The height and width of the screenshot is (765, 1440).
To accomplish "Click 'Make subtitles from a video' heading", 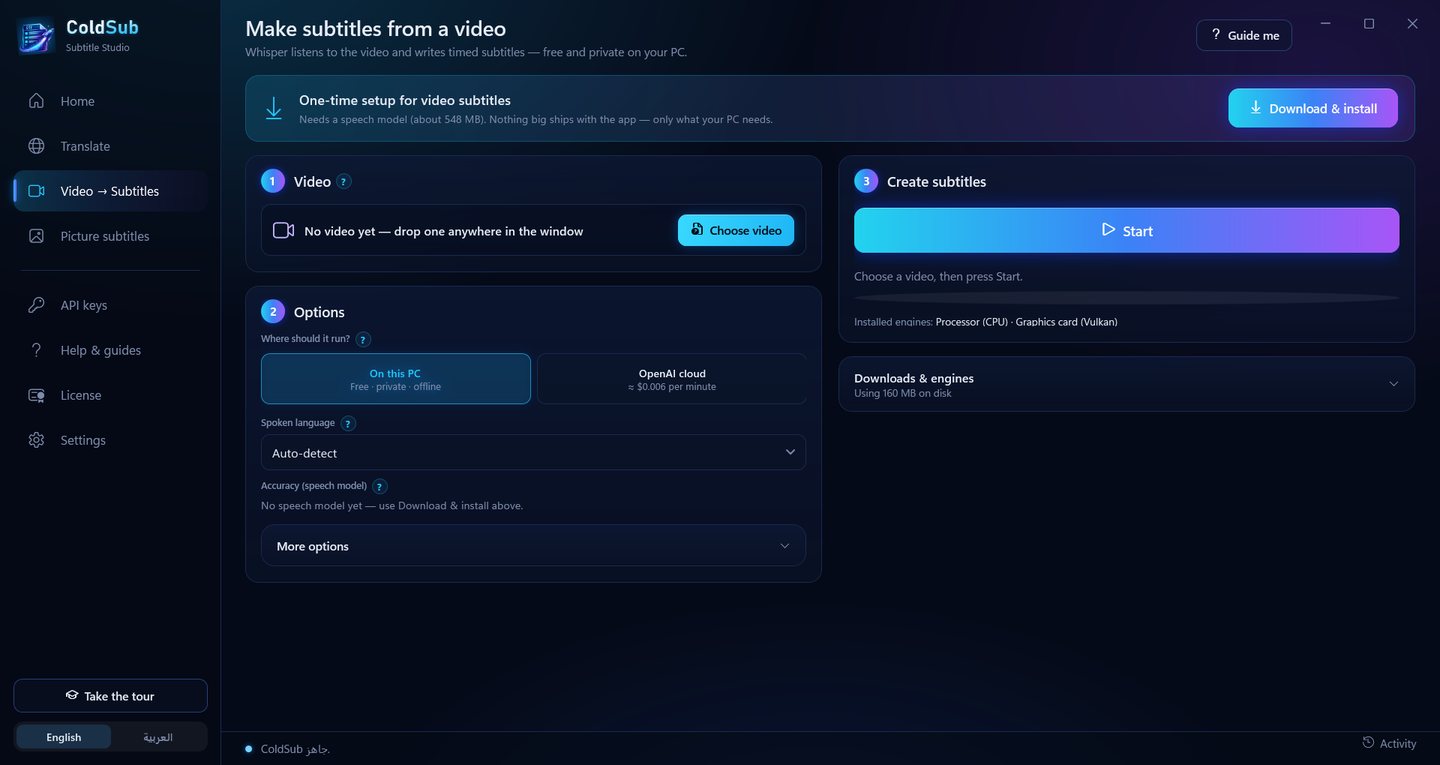I will (376, 28).
